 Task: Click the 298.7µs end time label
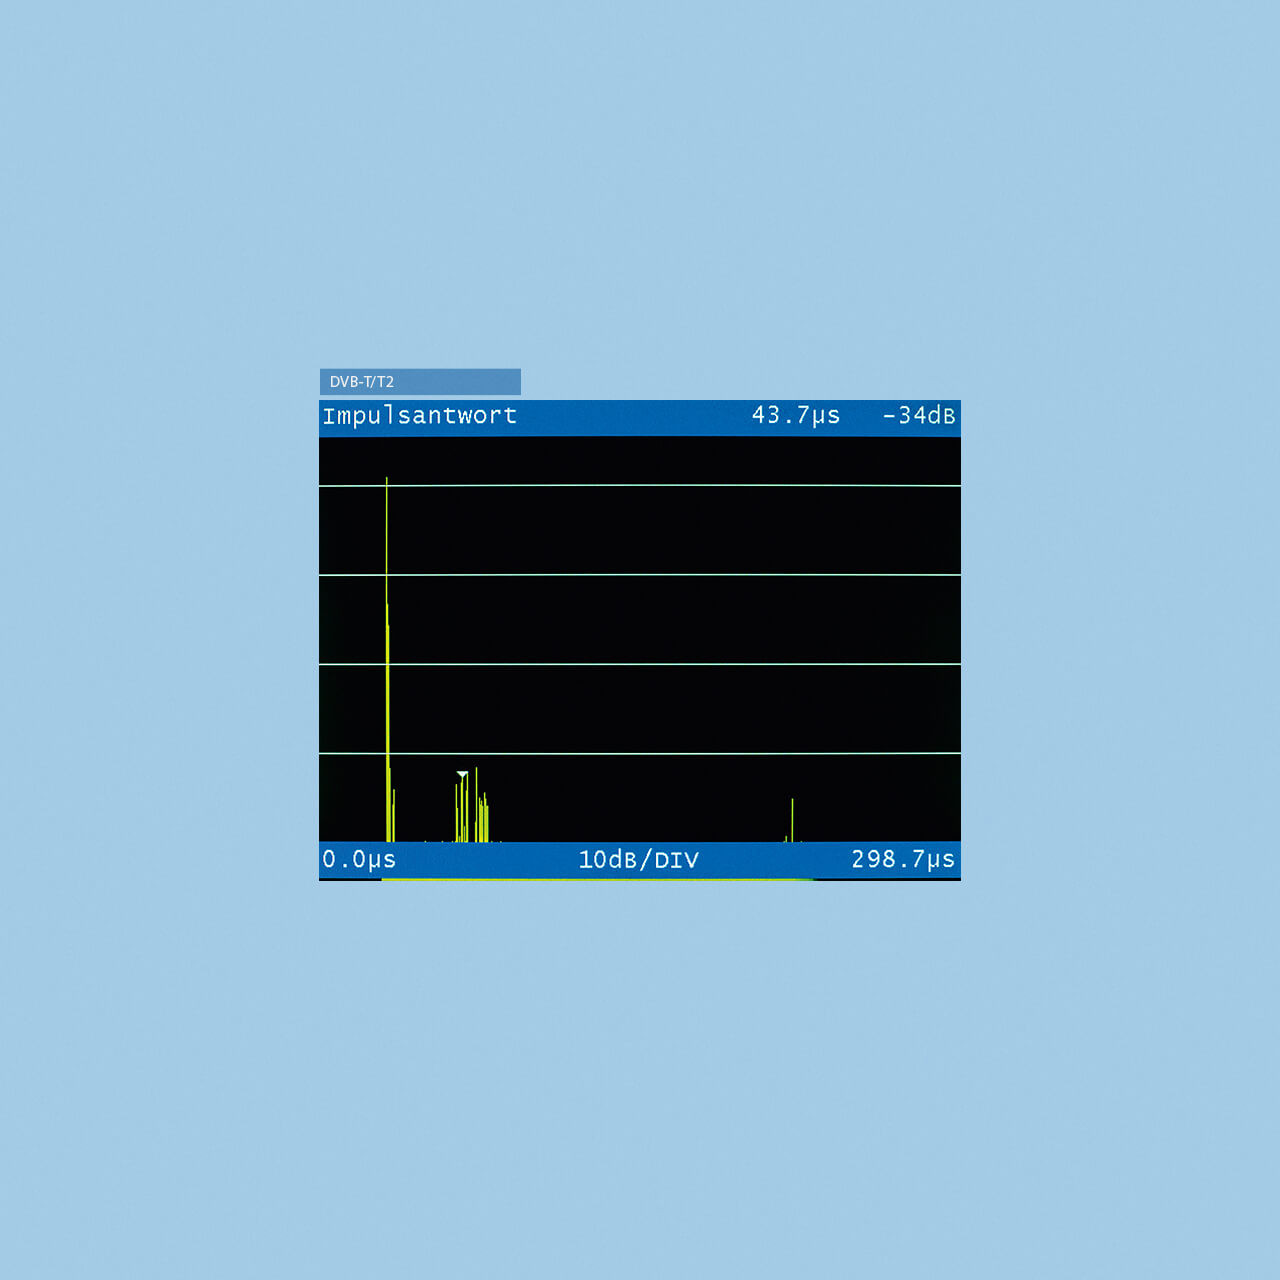pyautogui.click(x=903, y=859)
